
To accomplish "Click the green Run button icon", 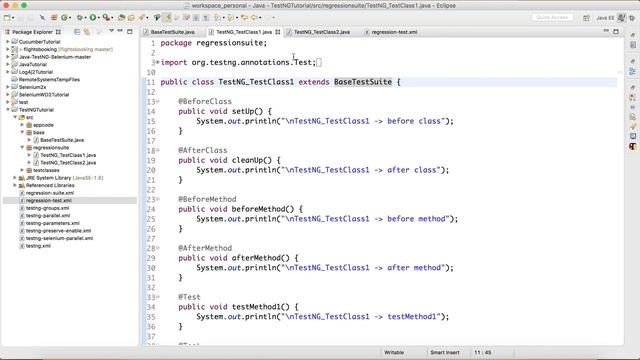I will [x=93, y=18].
